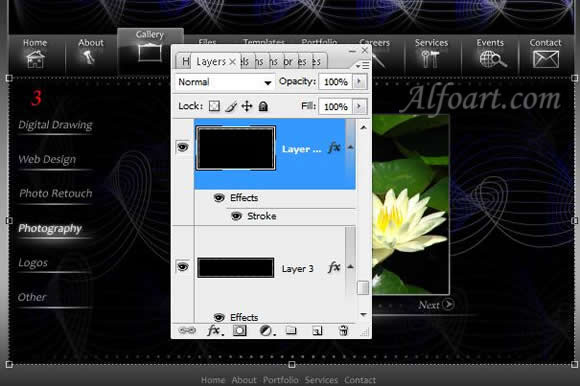Click the water lily photo
The image size is (580, 386).
point(411,204)
